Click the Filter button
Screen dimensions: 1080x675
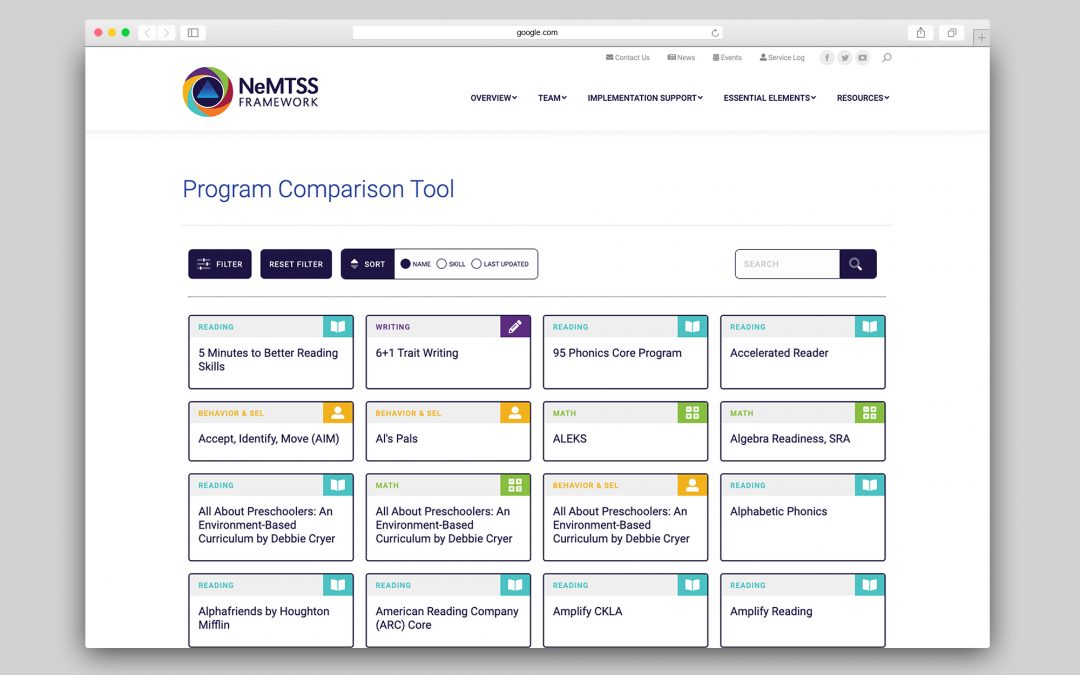point(220,264)
